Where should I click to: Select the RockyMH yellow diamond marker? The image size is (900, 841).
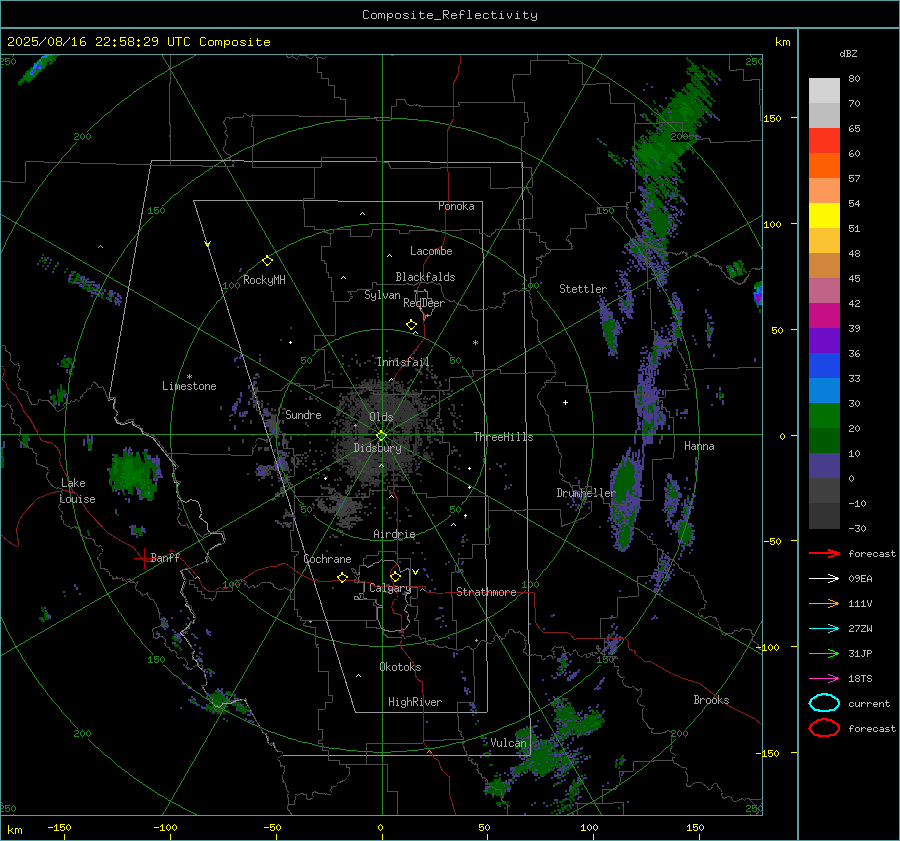tap(267, 261)
